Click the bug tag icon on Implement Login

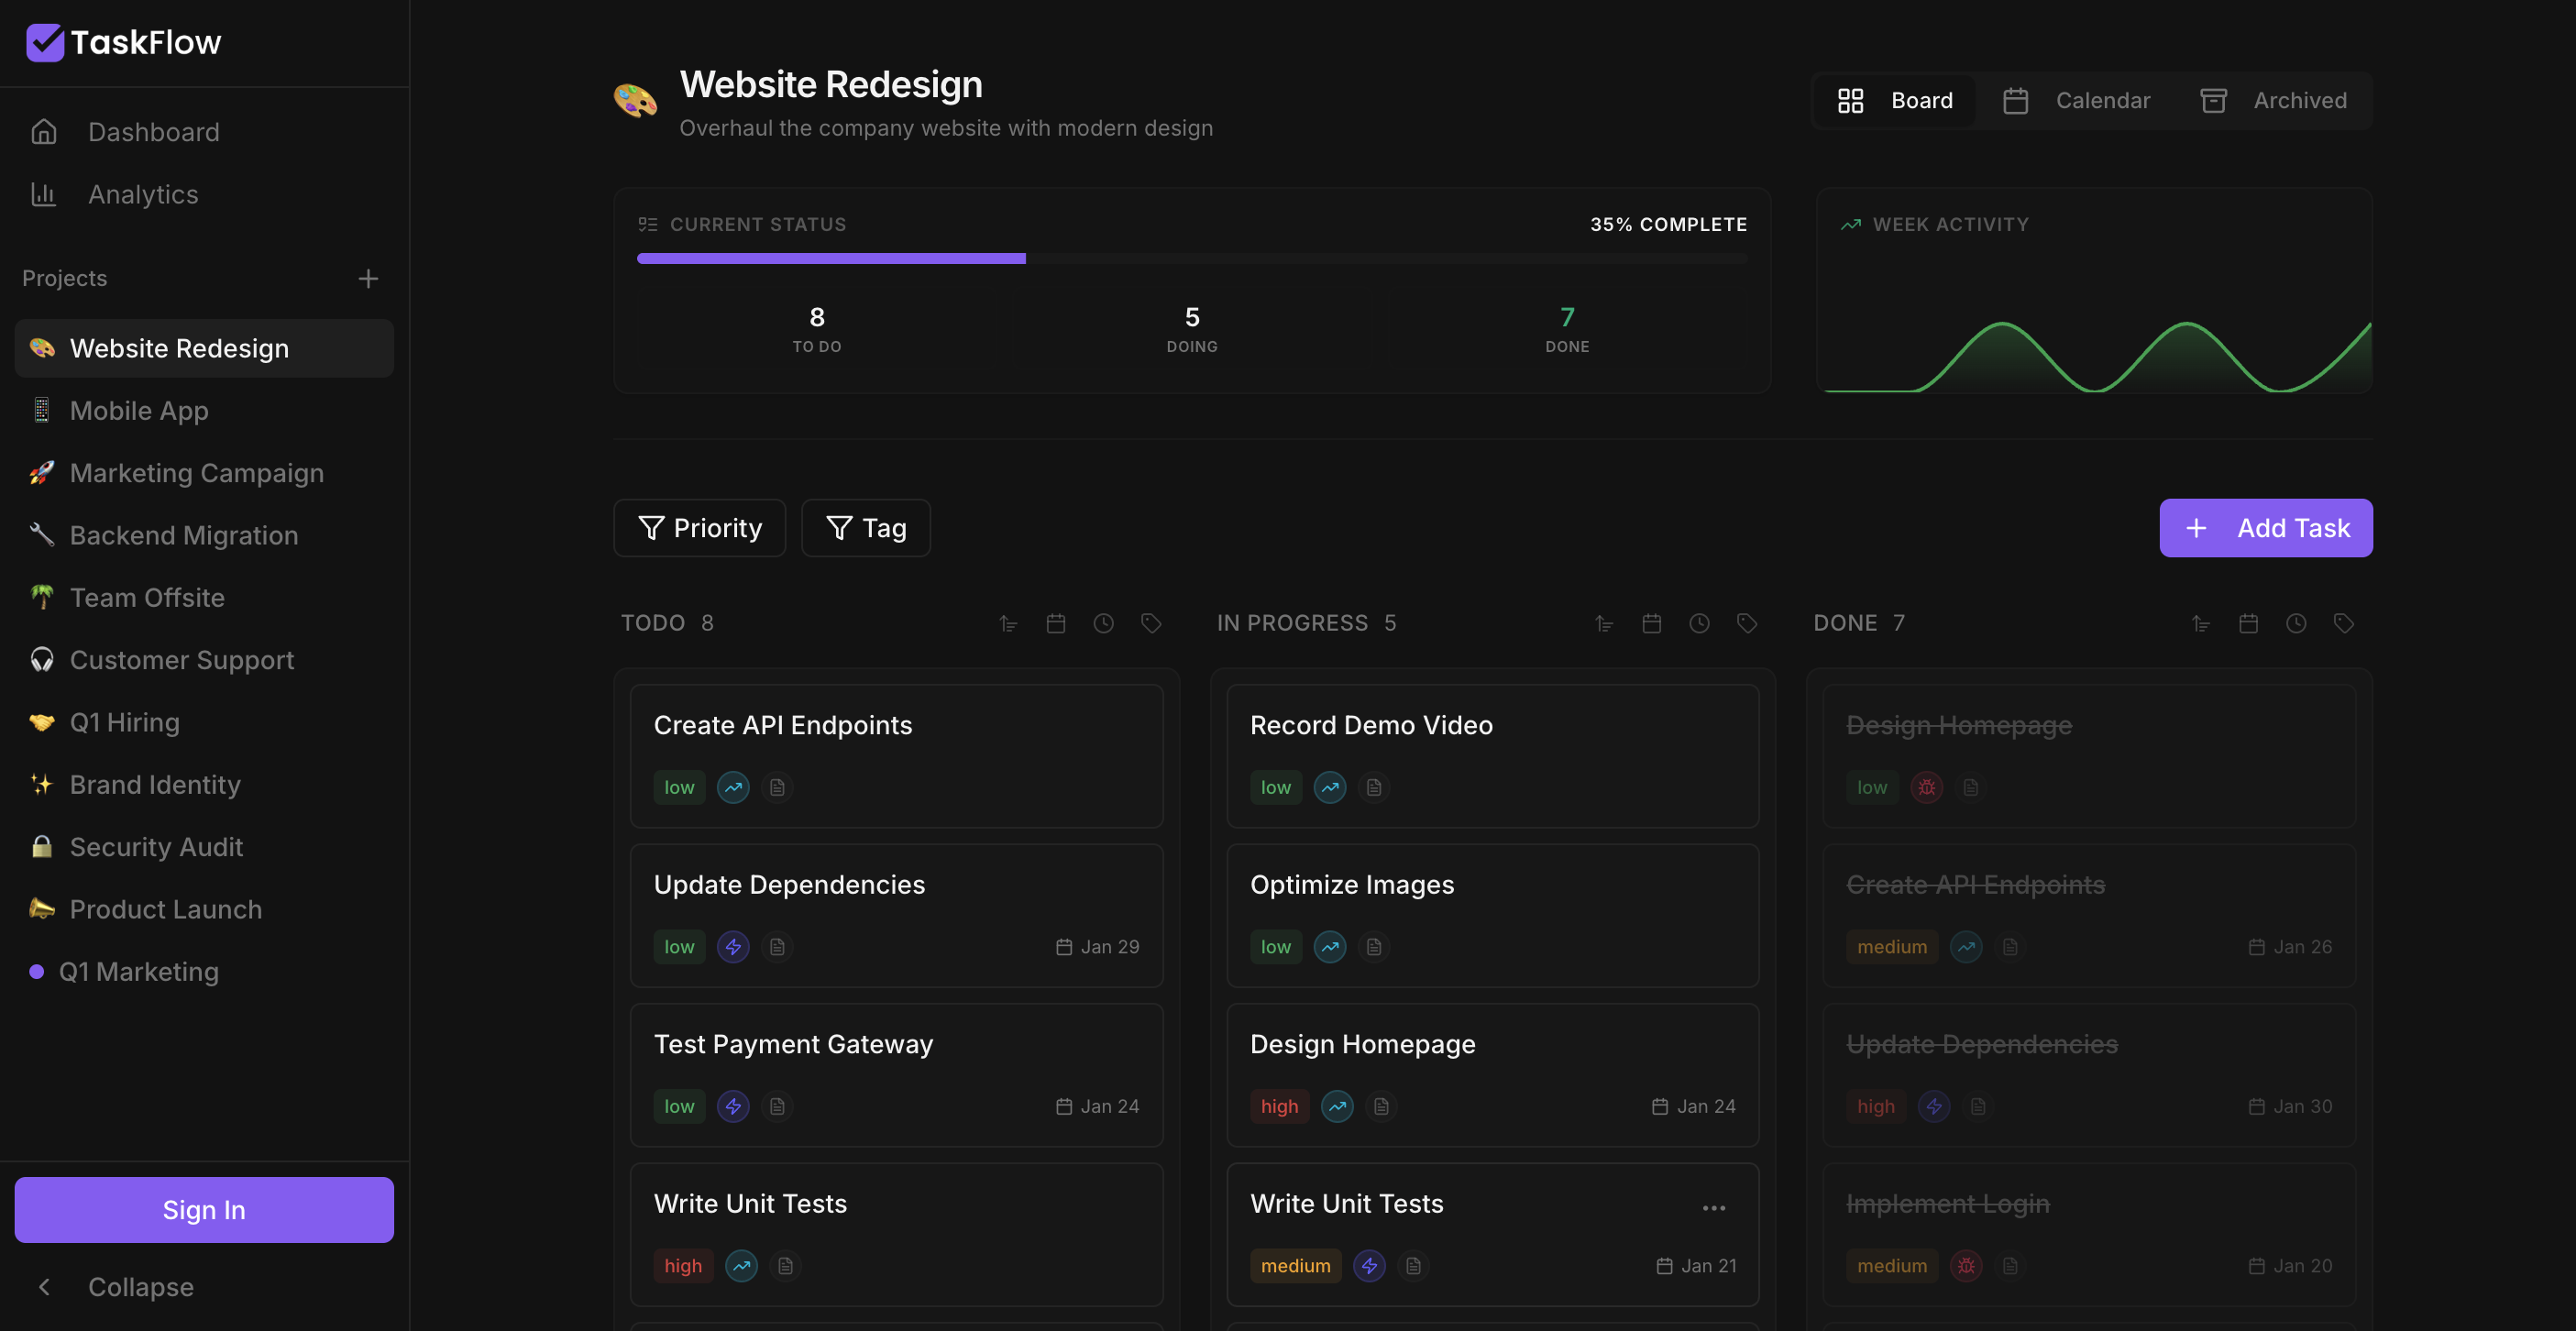tap(1966, 1266)
